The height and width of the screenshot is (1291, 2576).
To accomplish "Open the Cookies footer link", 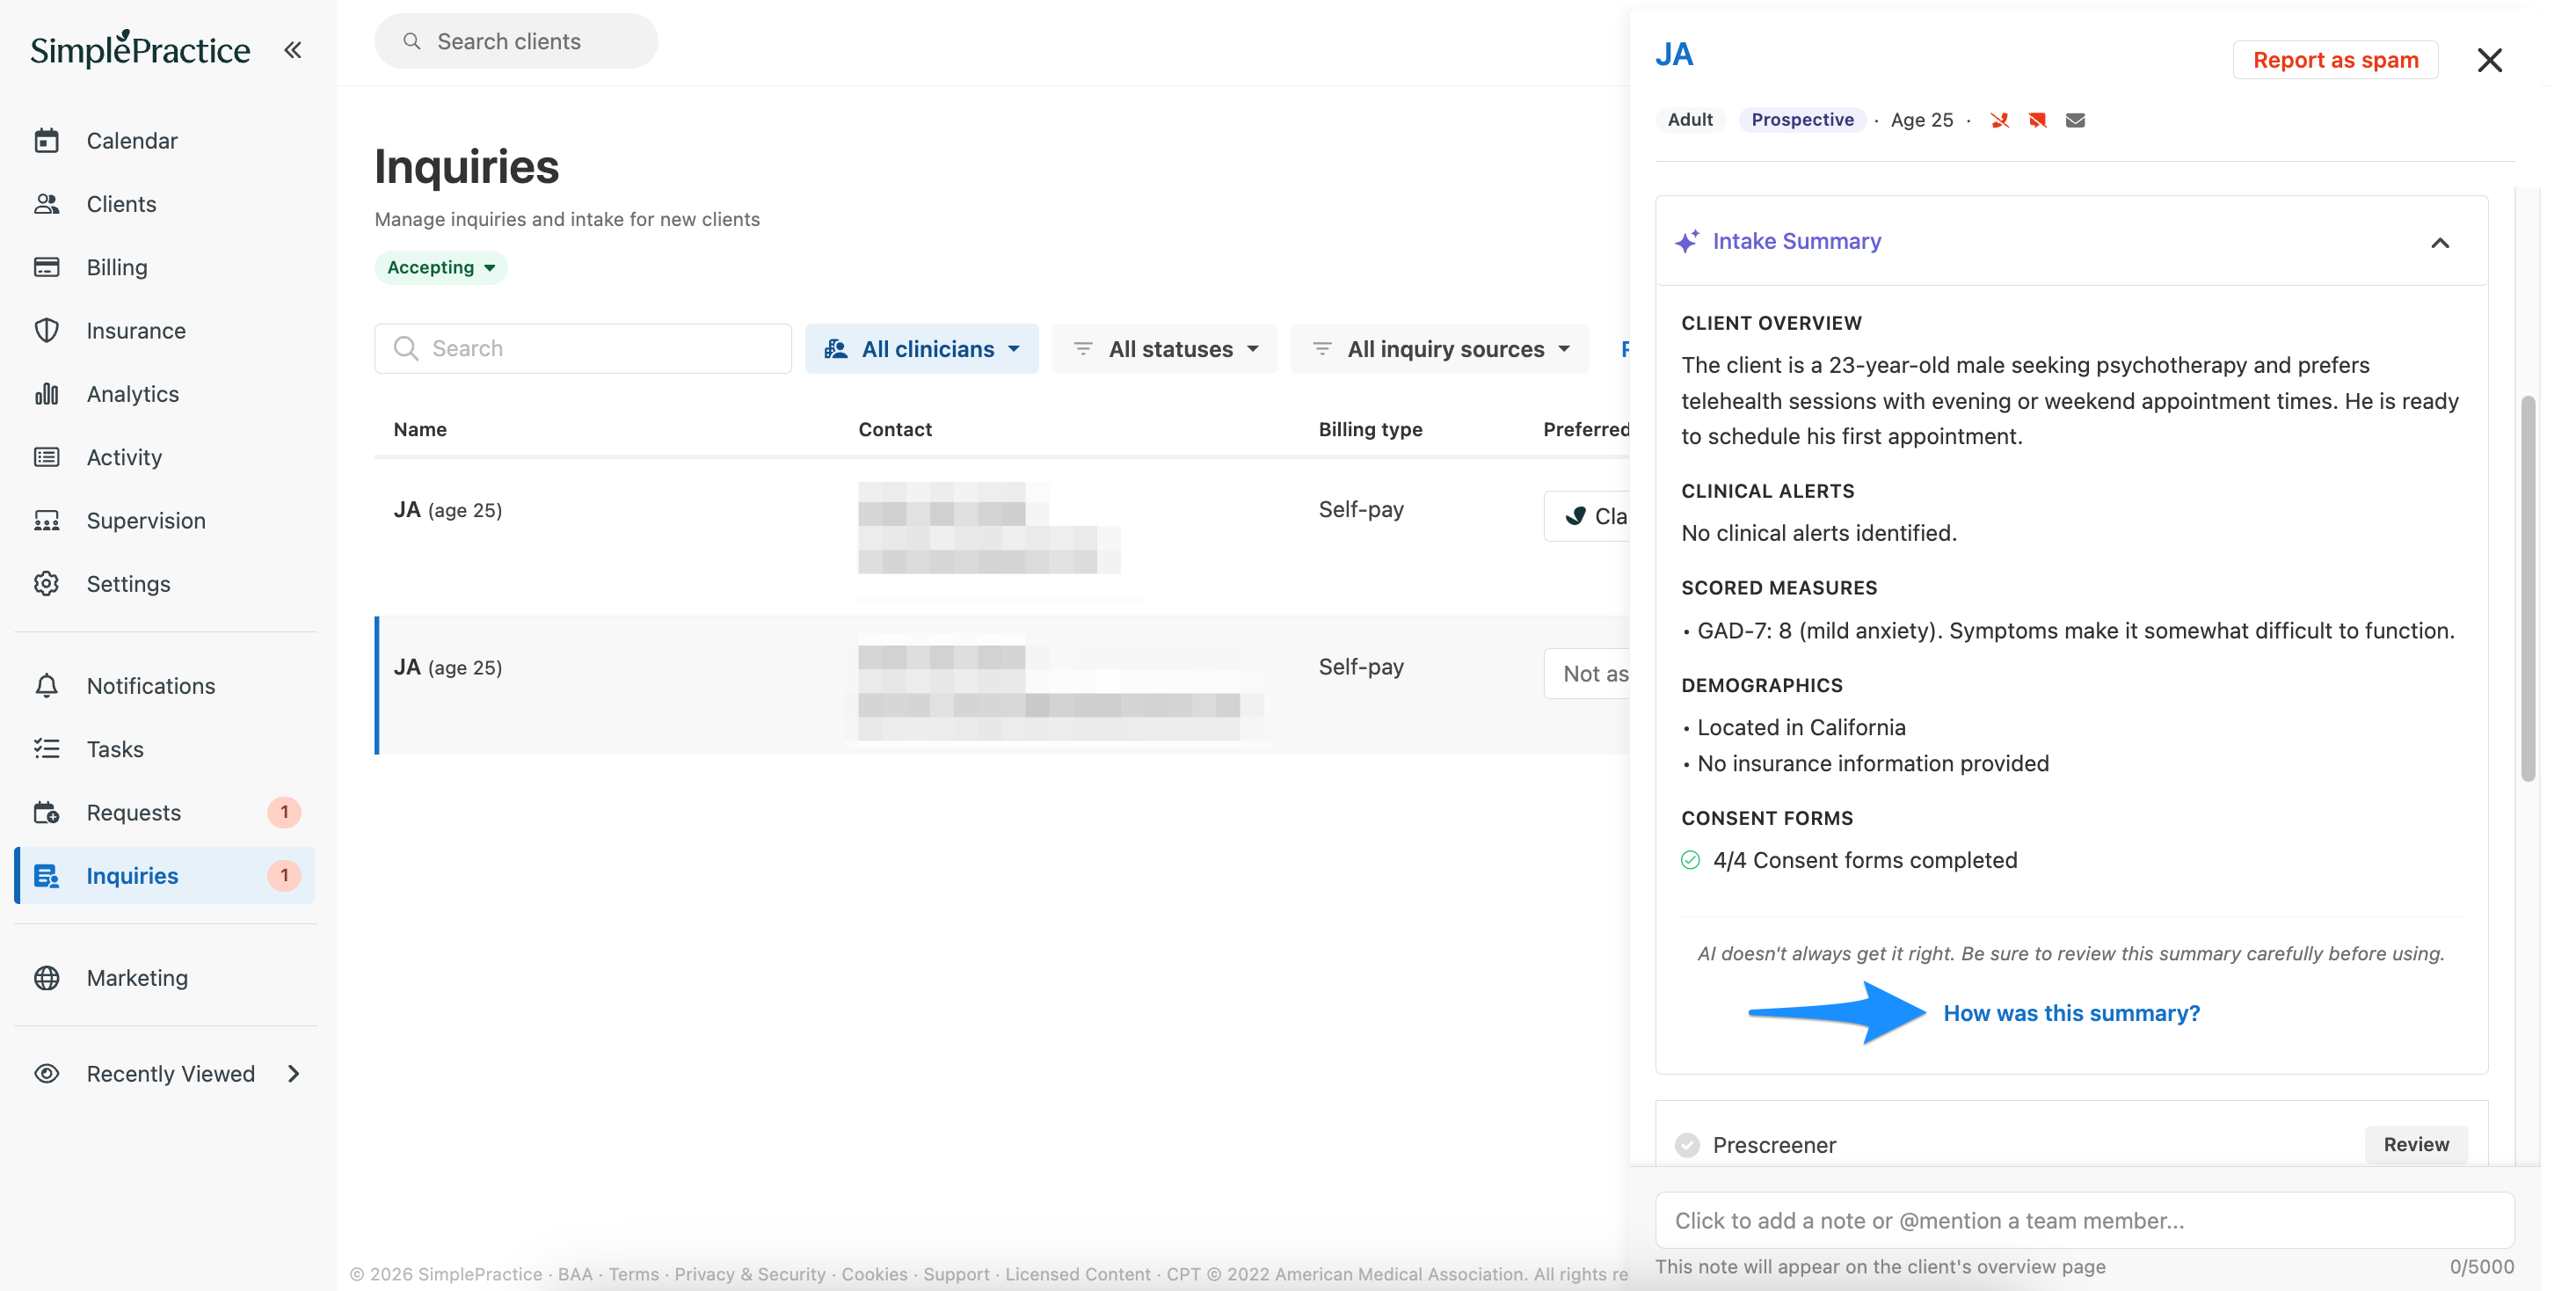I will (874, 1274).
